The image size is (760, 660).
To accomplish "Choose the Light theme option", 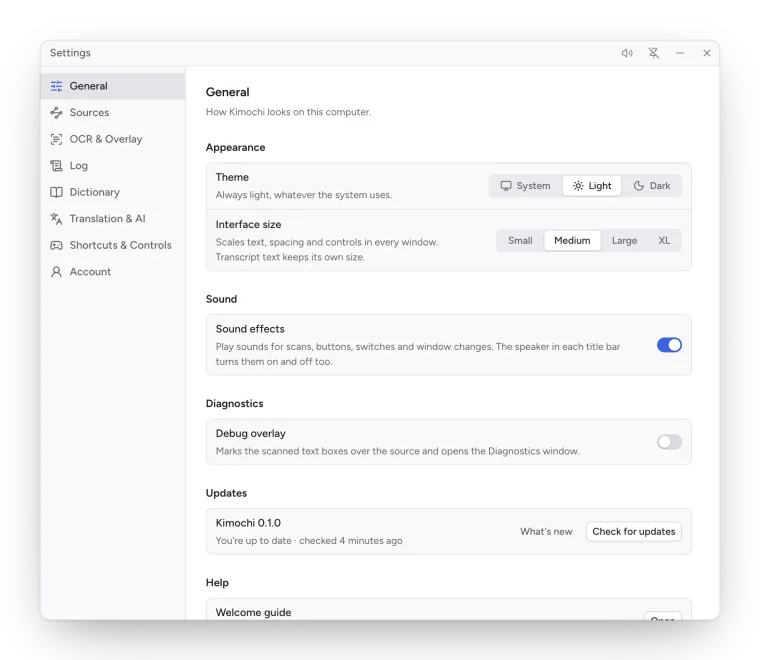I will click(592, 186).
